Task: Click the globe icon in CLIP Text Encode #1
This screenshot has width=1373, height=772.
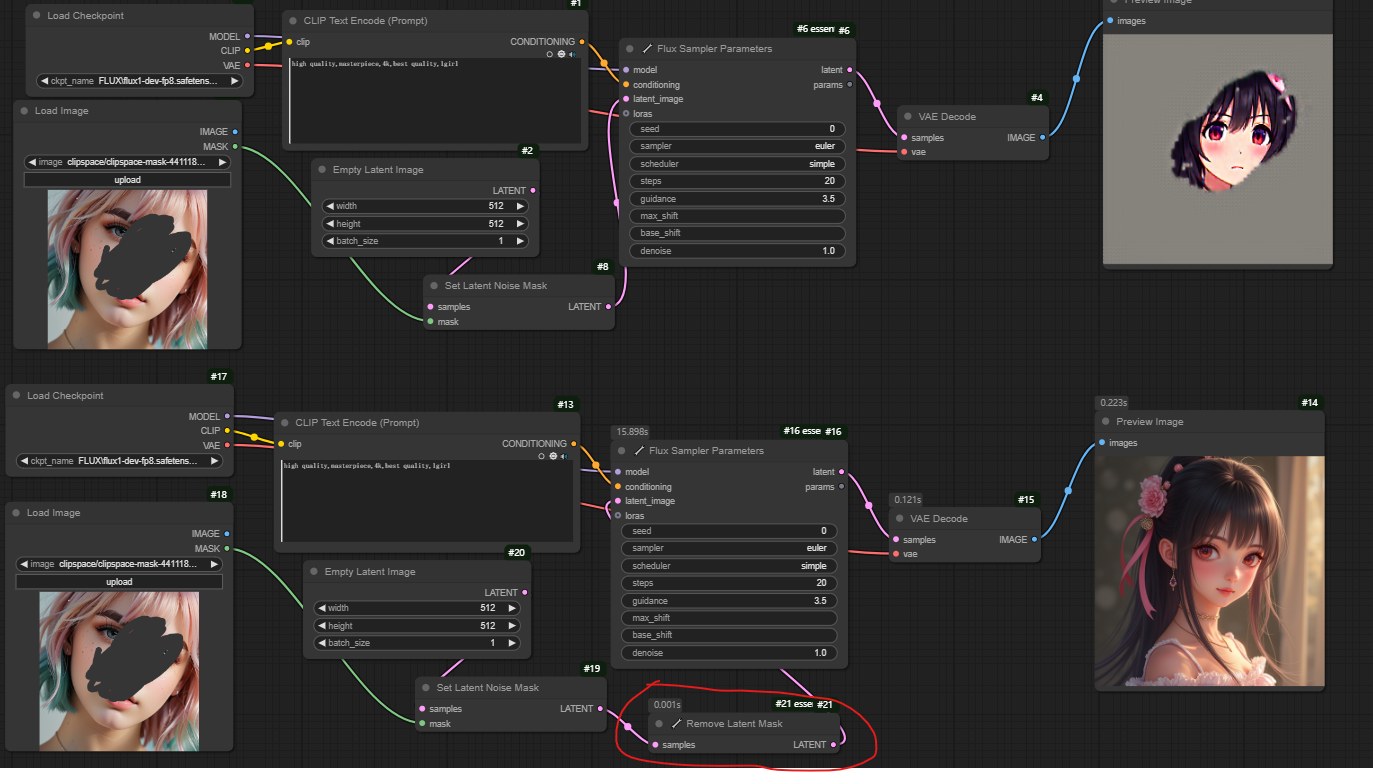Action: 561,54
